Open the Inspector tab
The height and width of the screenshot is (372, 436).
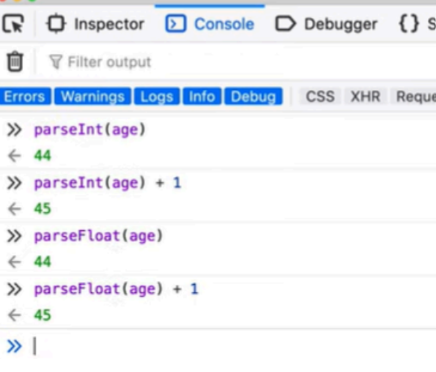click(x=95, y=24)
